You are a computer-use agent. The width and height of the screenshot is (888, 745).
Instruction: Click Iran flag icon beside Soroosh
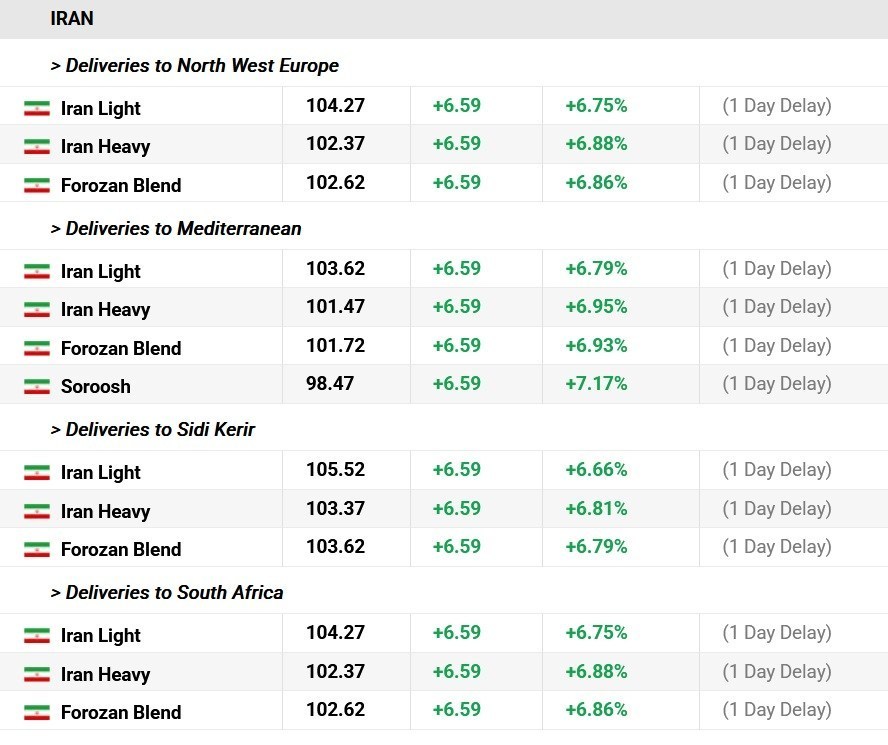(x=37, y=386)
